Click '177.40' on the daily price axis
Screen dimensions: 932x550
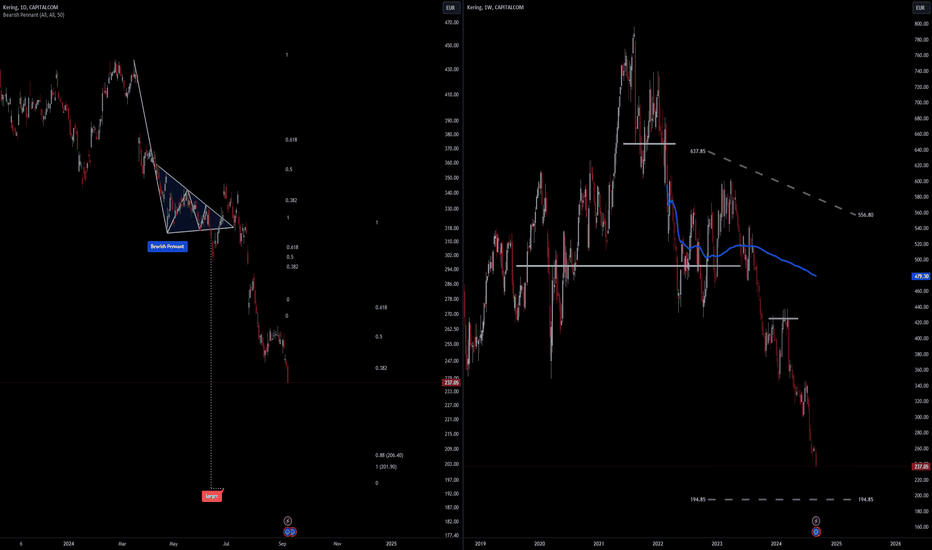(x=452, y=535)
